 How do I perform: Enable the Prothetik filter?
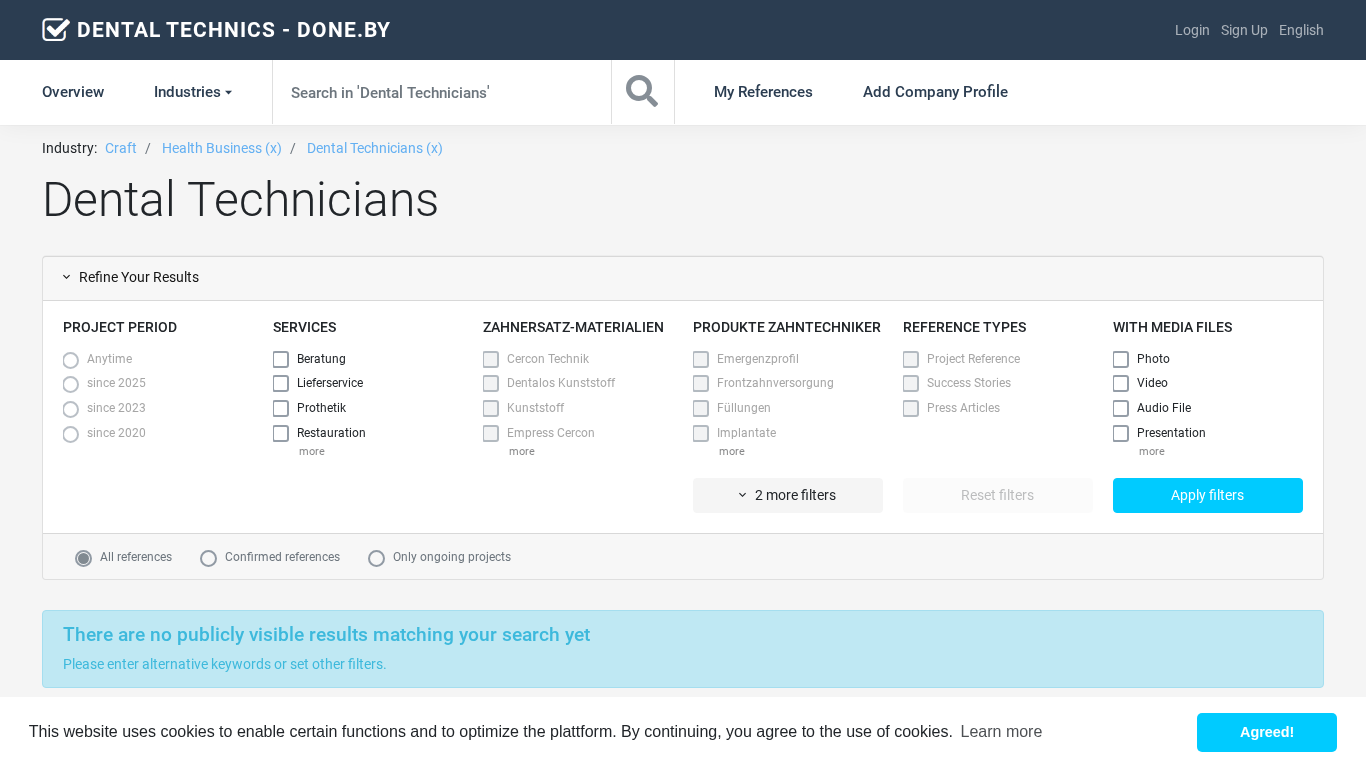click(x=281, y=408)
